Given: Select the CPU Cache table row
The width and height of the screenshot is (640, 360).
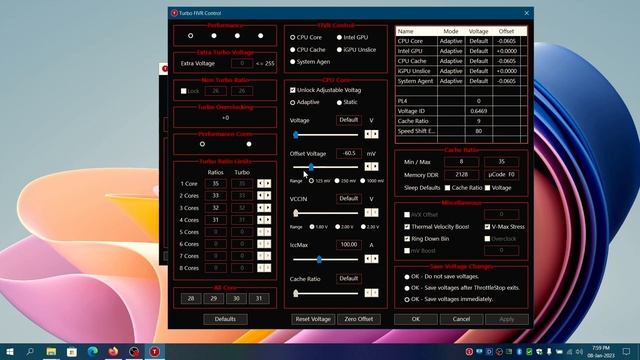Looking at the screenshot, I should pyautogui.click(x=461, y=61).
